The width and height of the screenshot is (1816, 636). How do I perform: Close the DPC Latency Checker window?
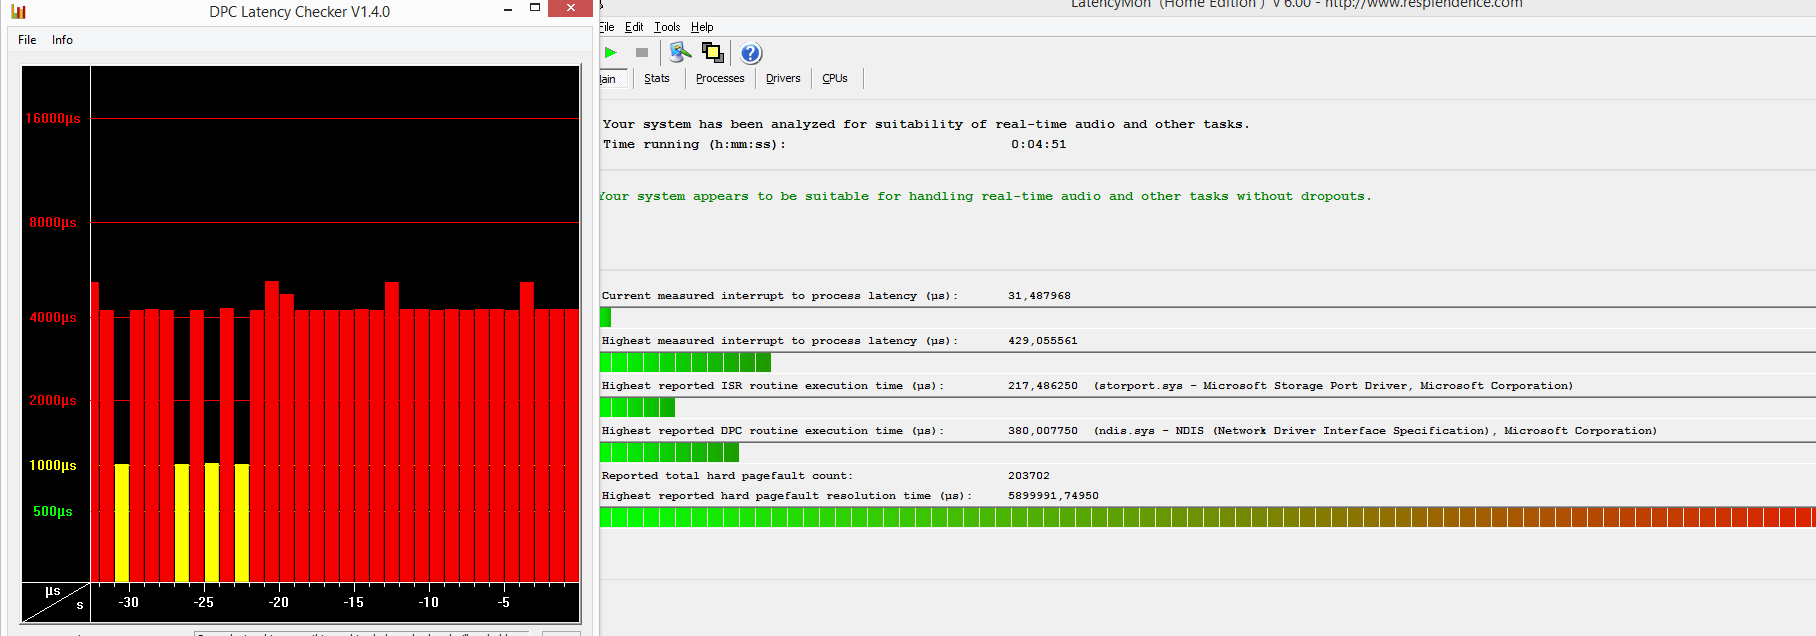[x=570, y=8]
